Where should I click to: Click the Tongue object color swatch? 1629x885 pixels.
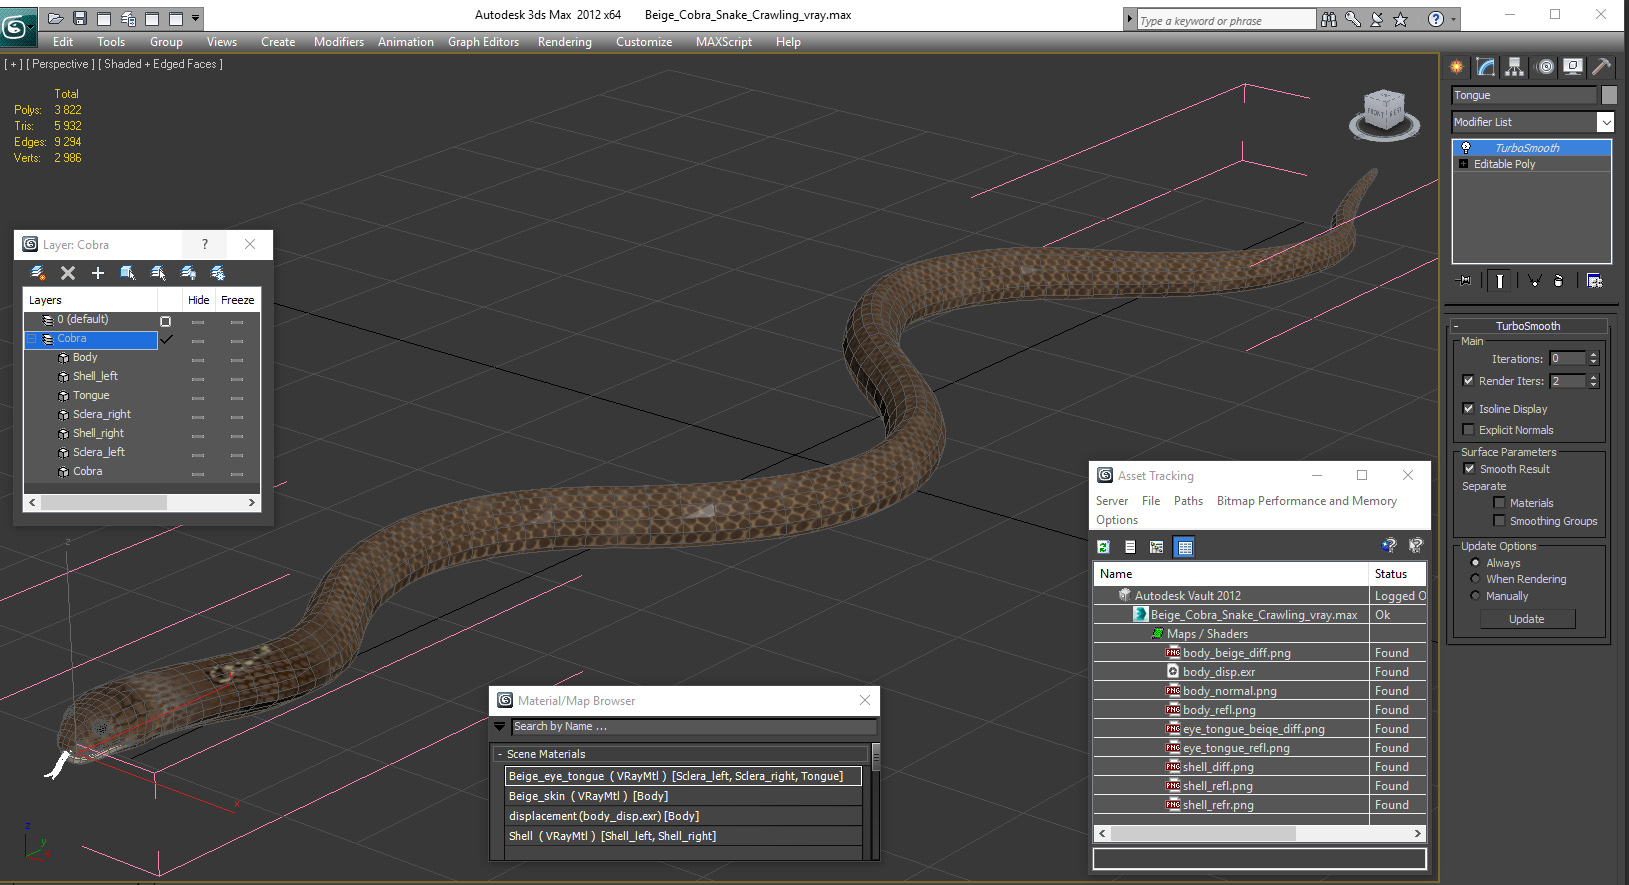(x=1608, y=95)
